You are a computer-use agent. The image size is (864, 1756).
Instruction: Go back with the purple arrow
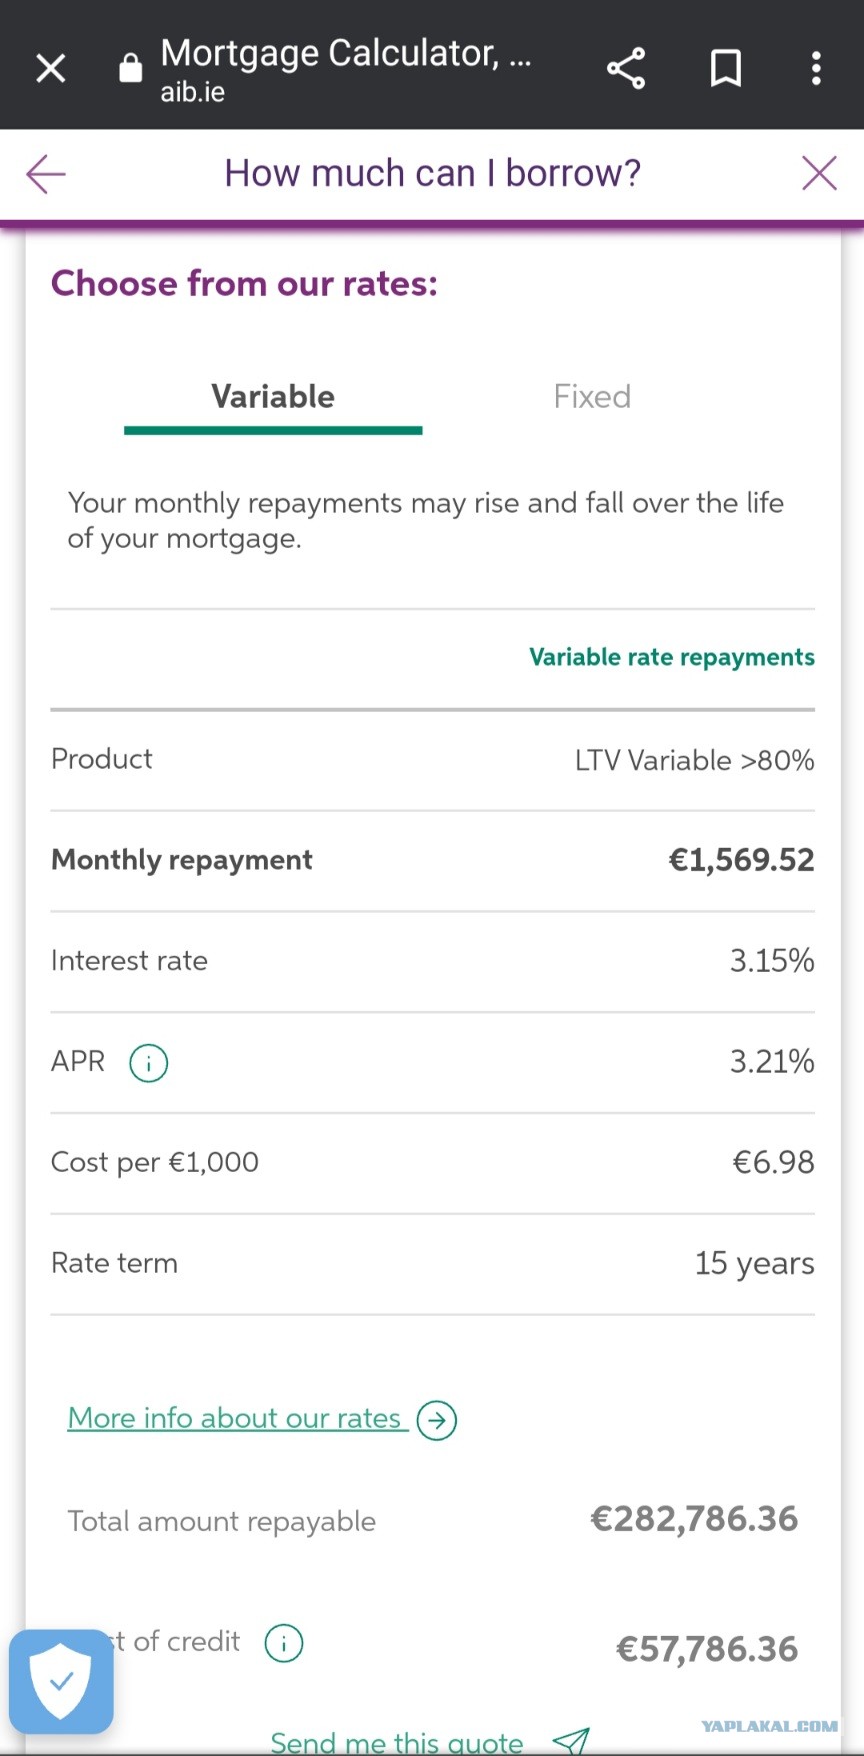tap(46, 174)
